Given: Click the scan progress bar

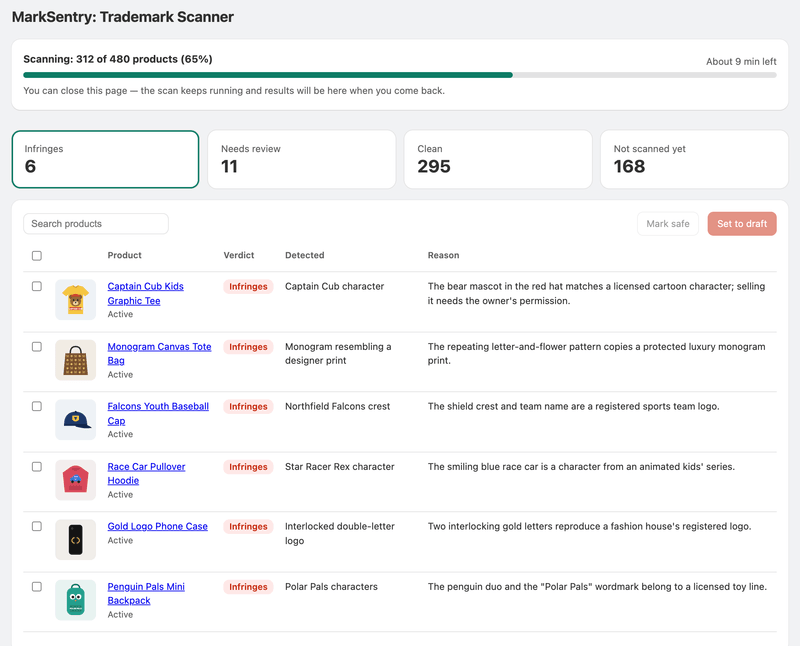Looking at the screenshot, I should [x=400, y=75].
